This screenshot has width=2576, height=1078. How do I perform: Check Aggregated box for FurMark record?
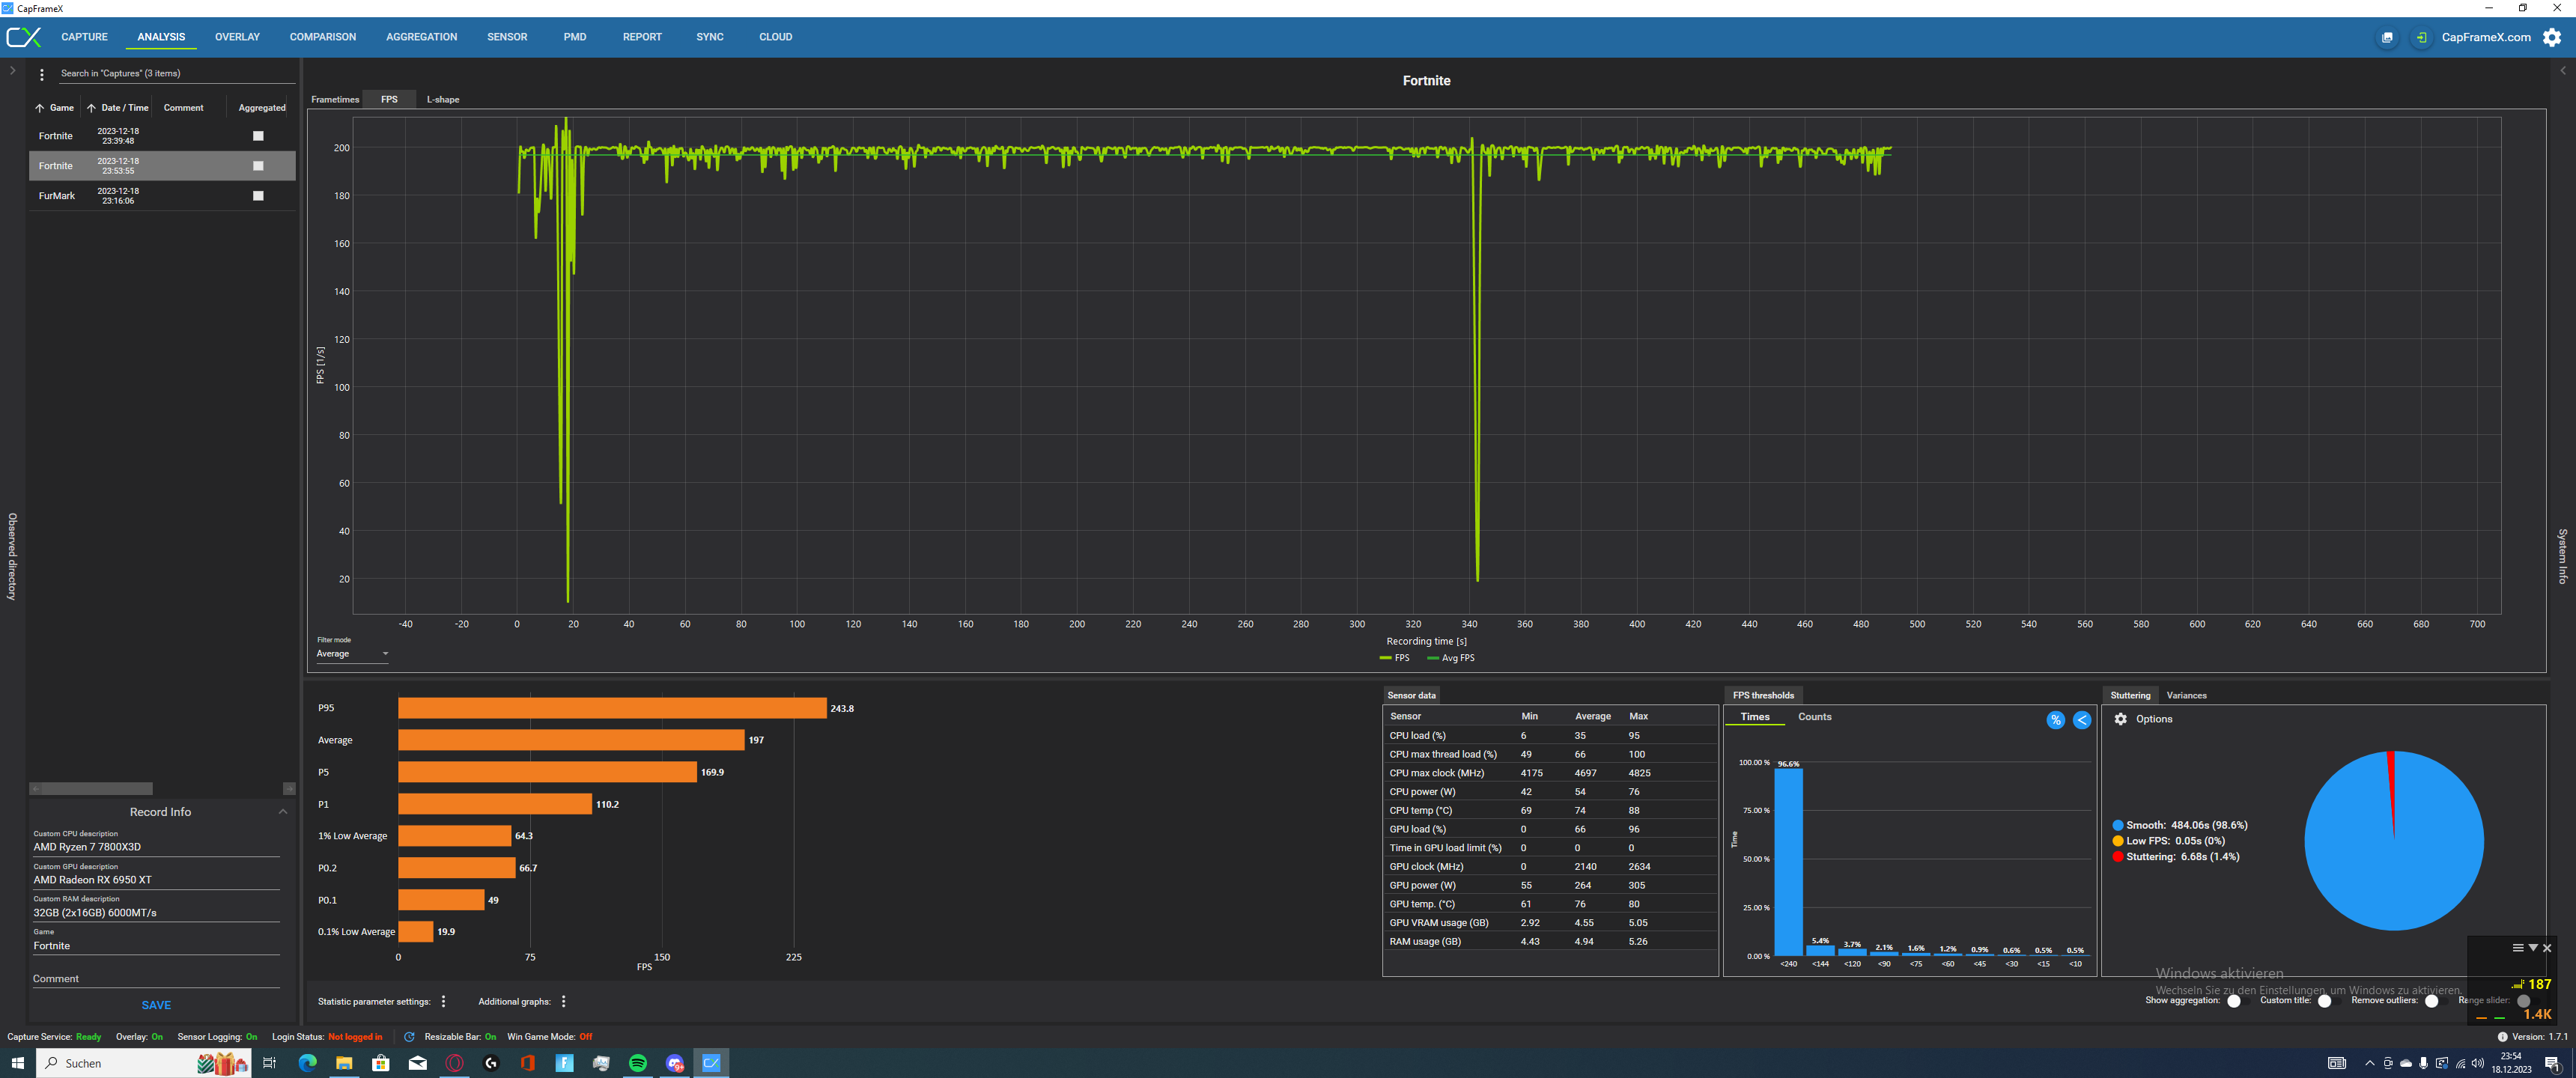pos(258,196)
